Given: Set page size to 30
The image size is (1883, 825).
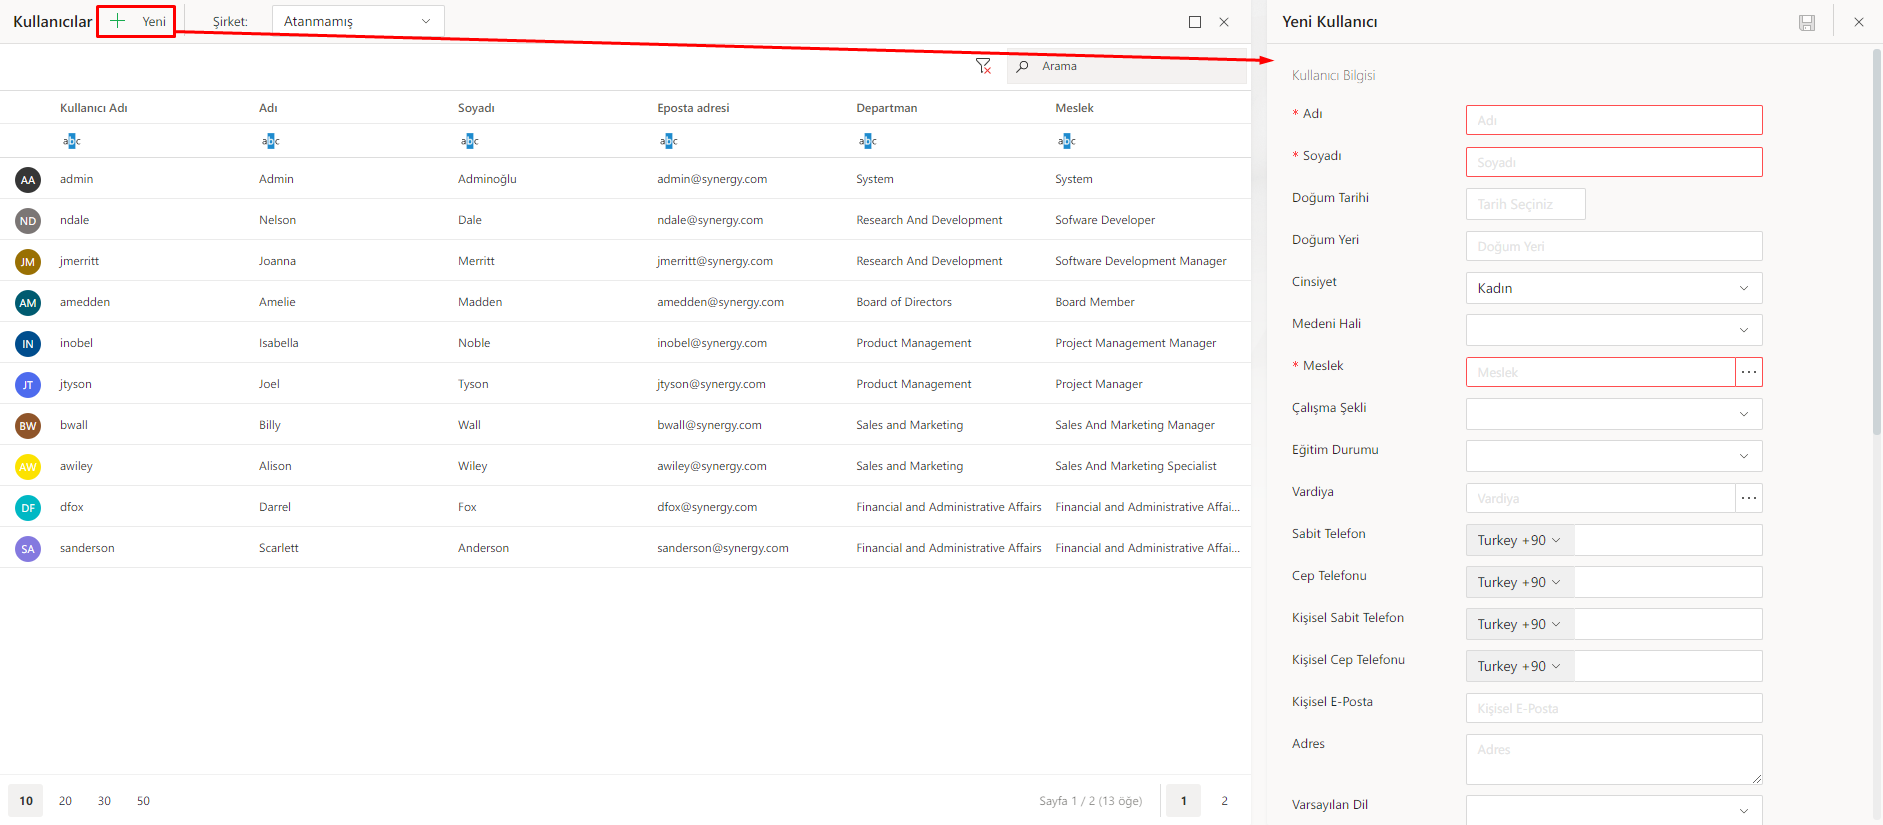Looking at the screenshot, I should (x=104, y=801).
